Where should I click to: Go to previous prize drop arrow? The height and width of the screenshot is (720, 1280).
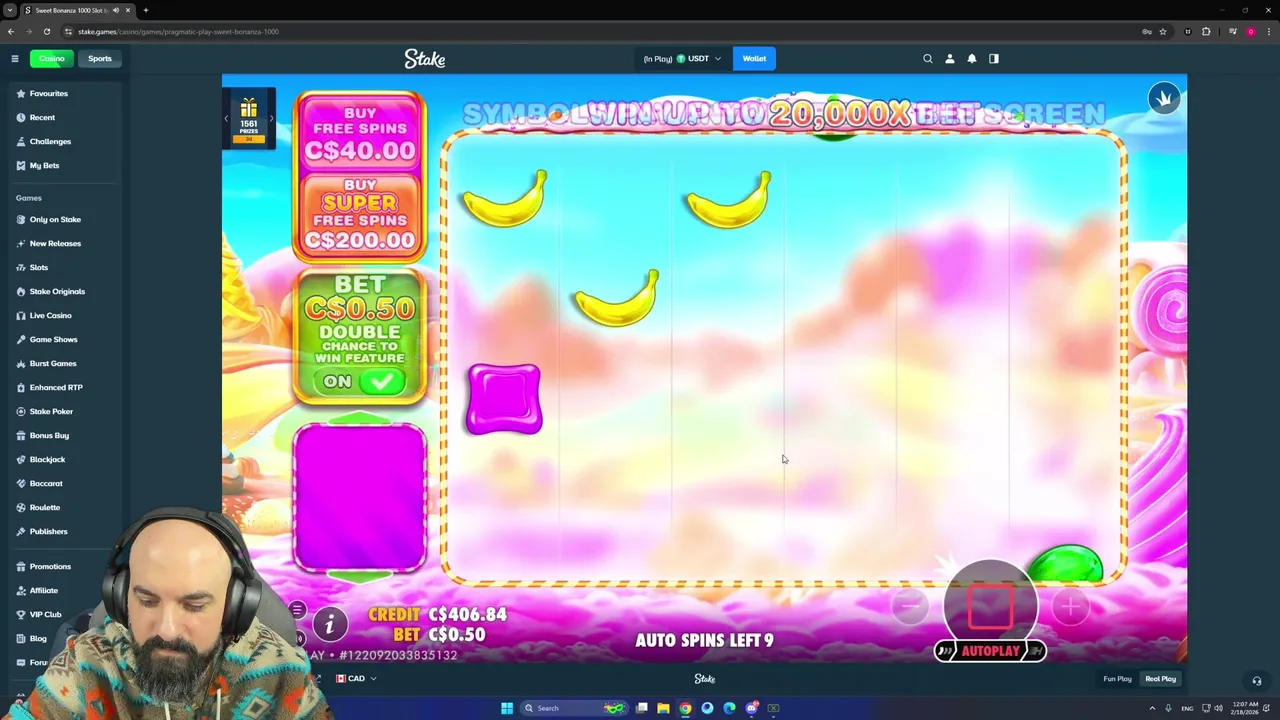click(226, 119)
